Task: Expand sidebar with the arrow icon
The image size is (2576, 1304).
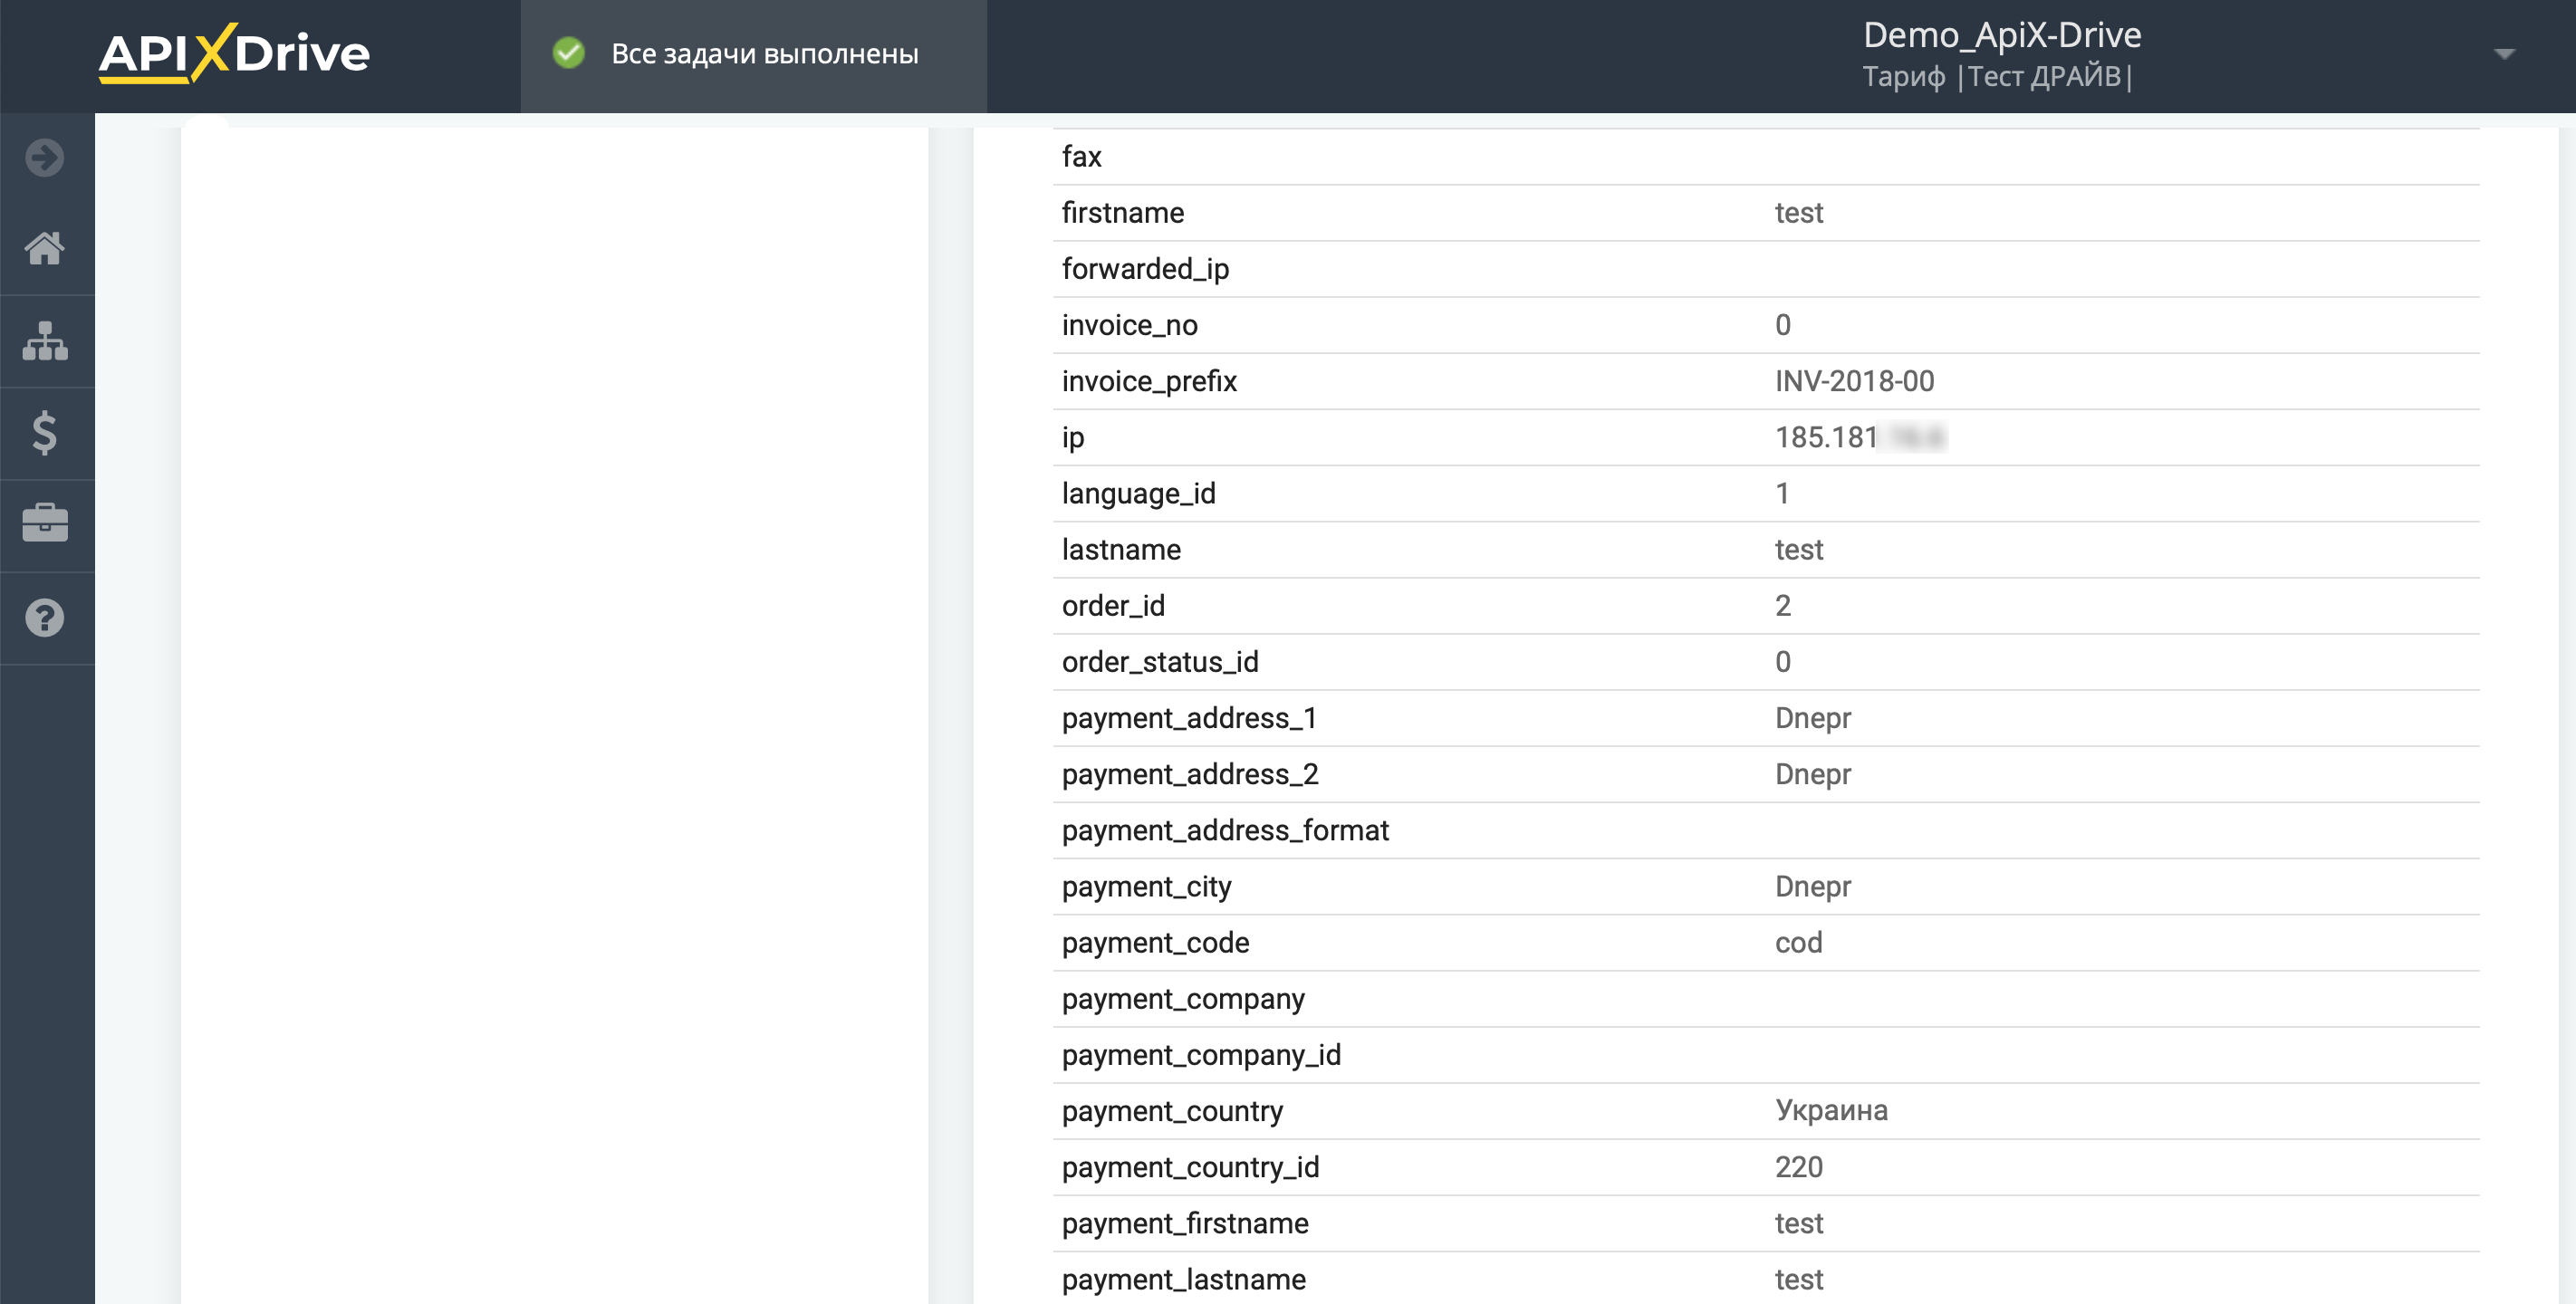Action: pos(45,158)
